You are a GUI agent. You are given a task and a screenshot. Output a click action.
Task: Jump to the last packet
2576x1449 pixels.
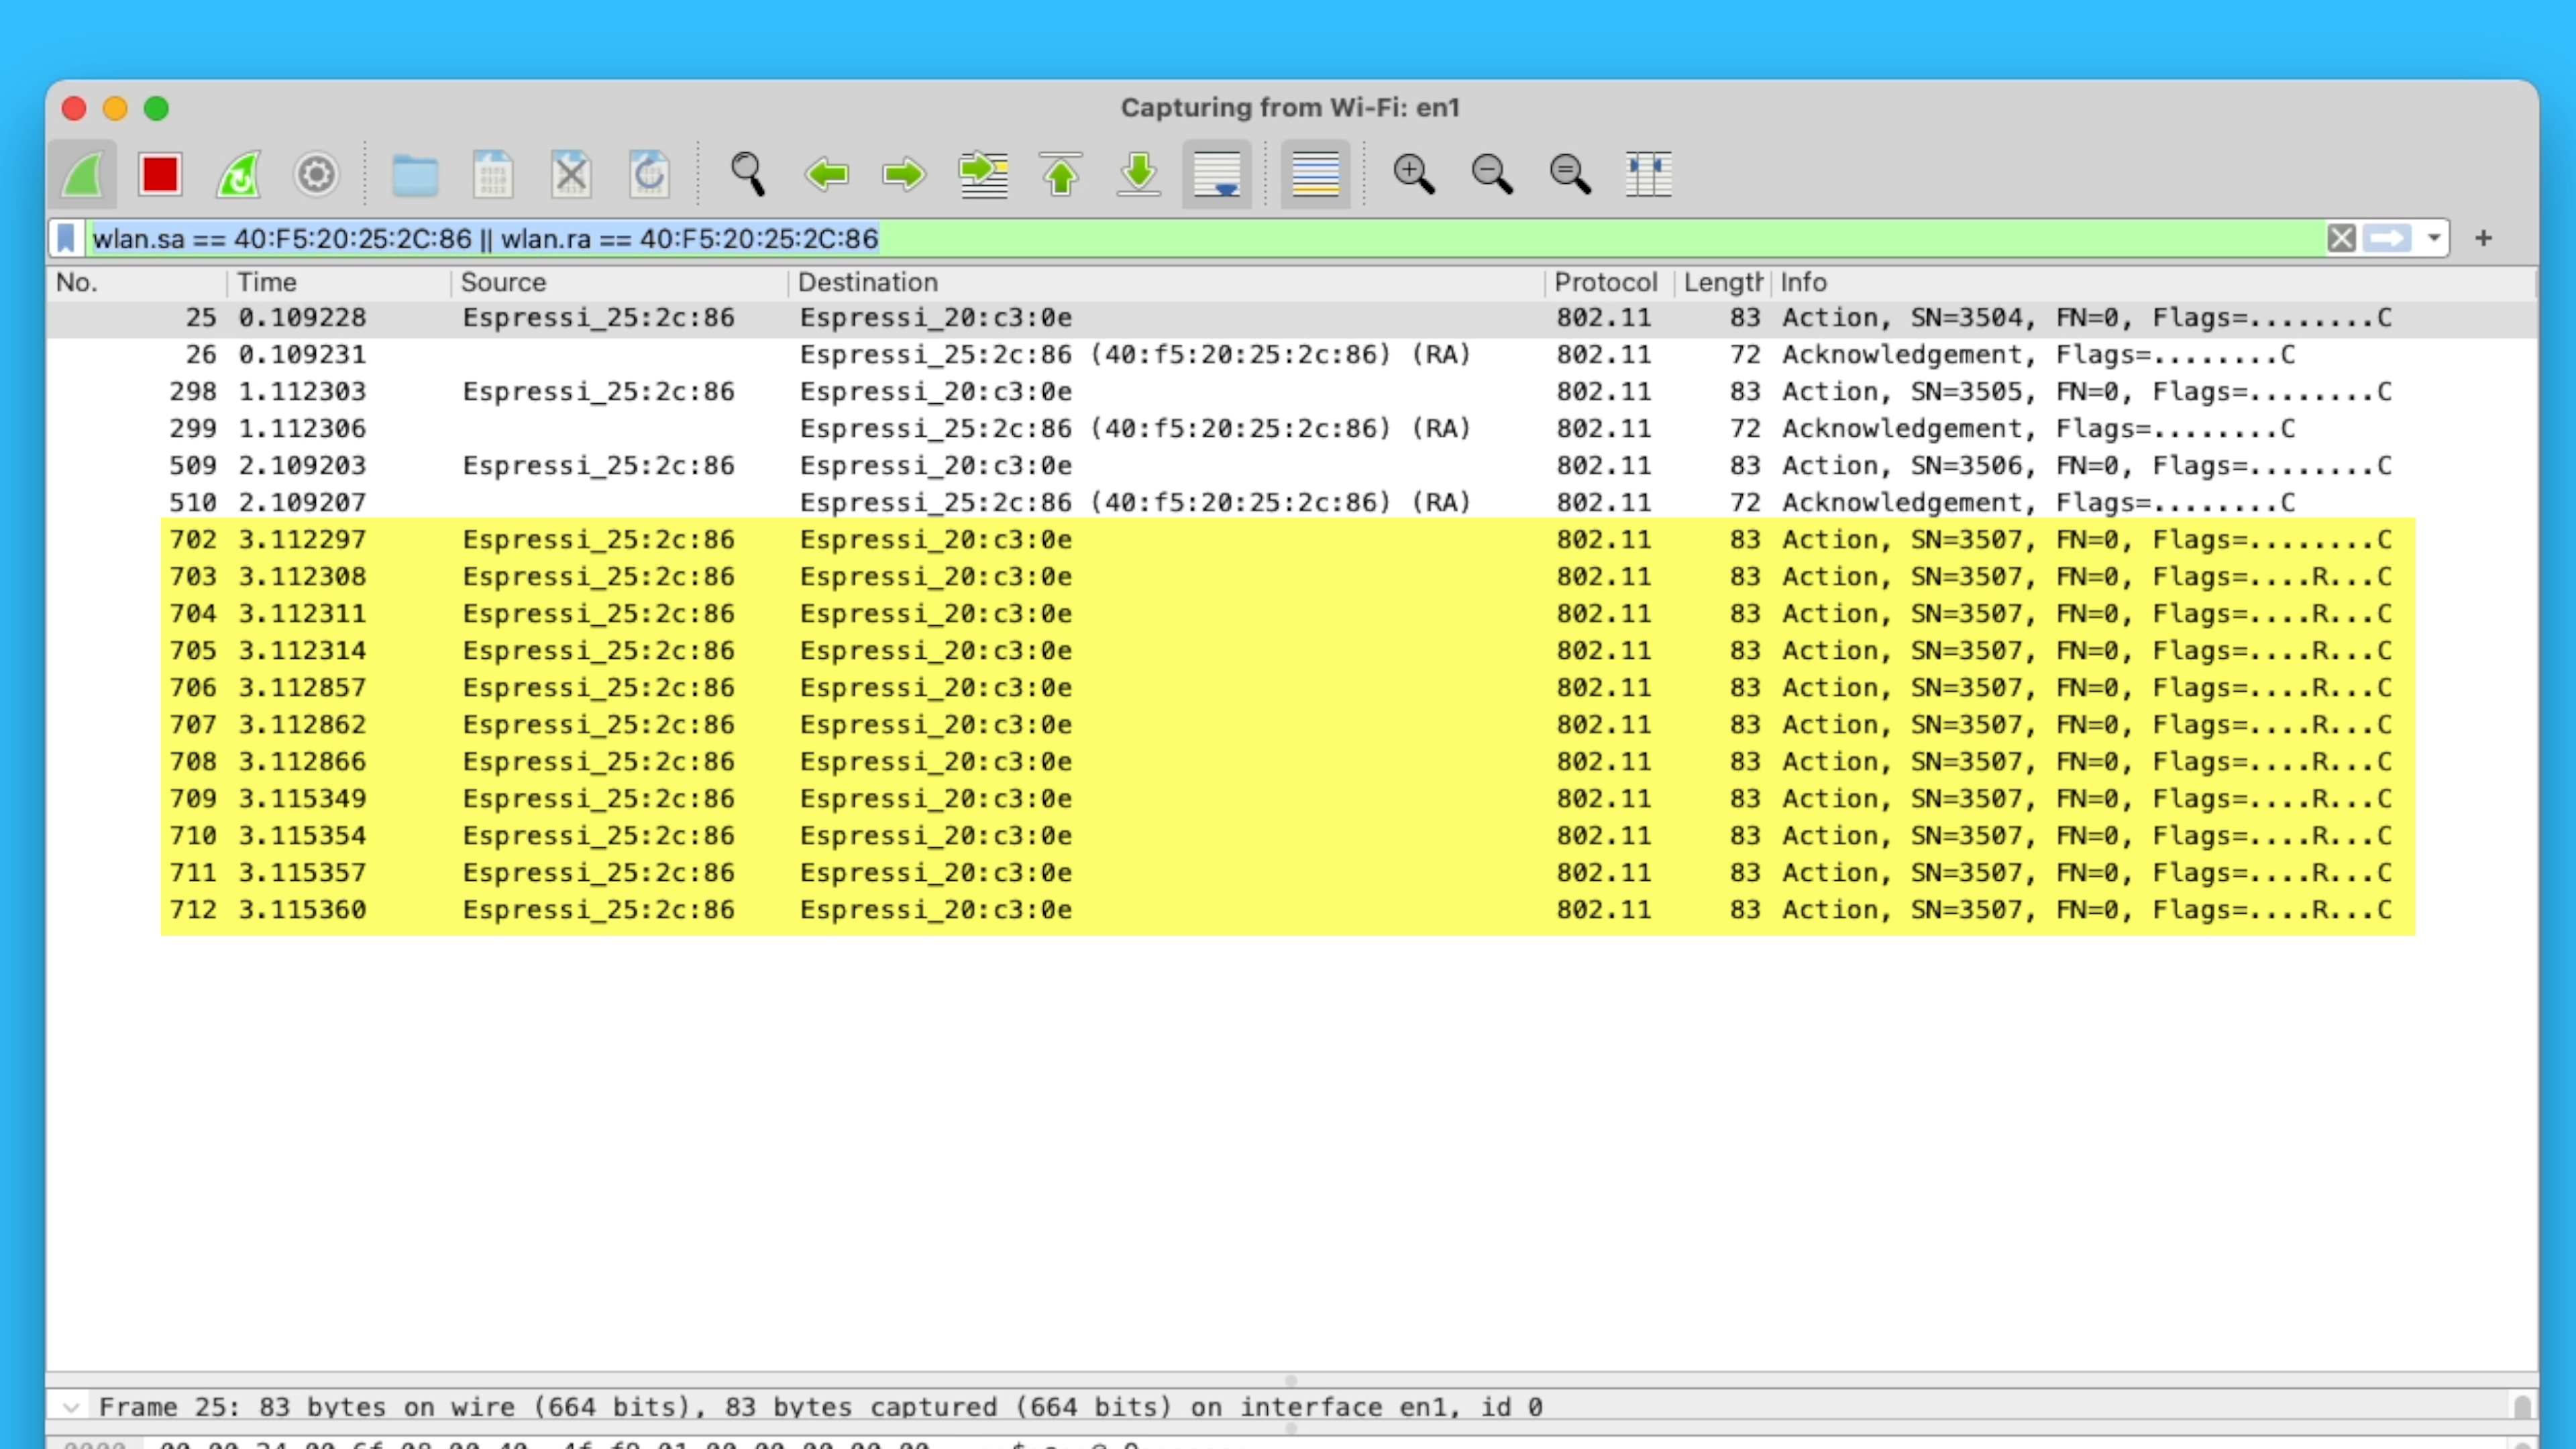[x=1138, y=175]
